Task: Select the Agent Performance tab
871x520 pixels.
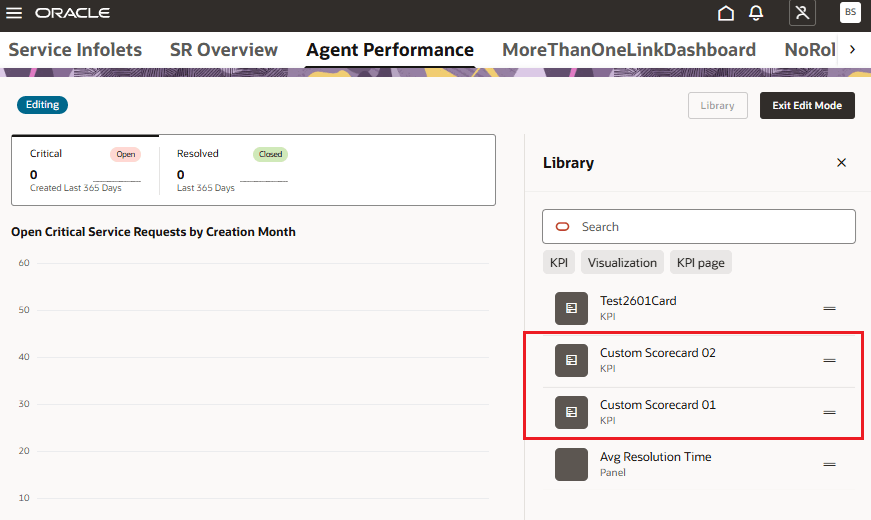Action: click(390, 49)
